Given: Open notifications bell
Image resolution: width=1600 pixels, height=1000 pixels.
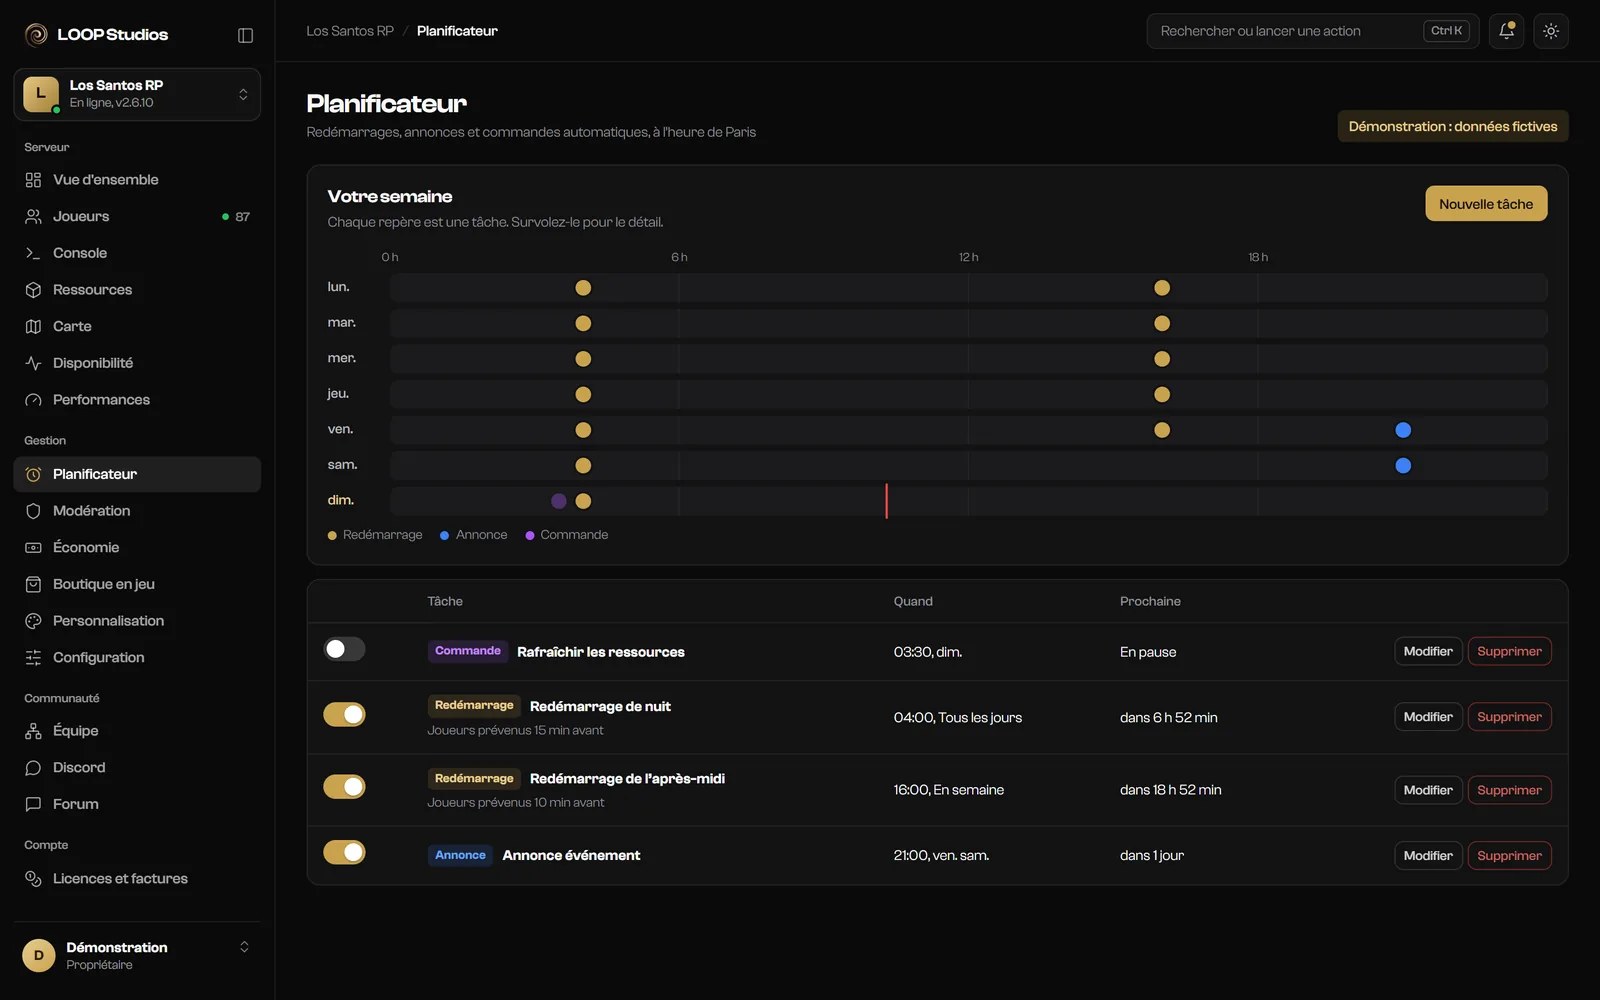Looking at the screenshot, I should pyautogui.click(x=1506, y=31).
